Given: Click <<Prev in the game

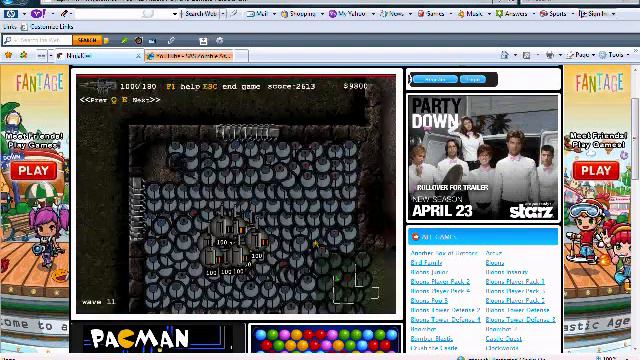Looking at the screenshot, I should [93, 100].
